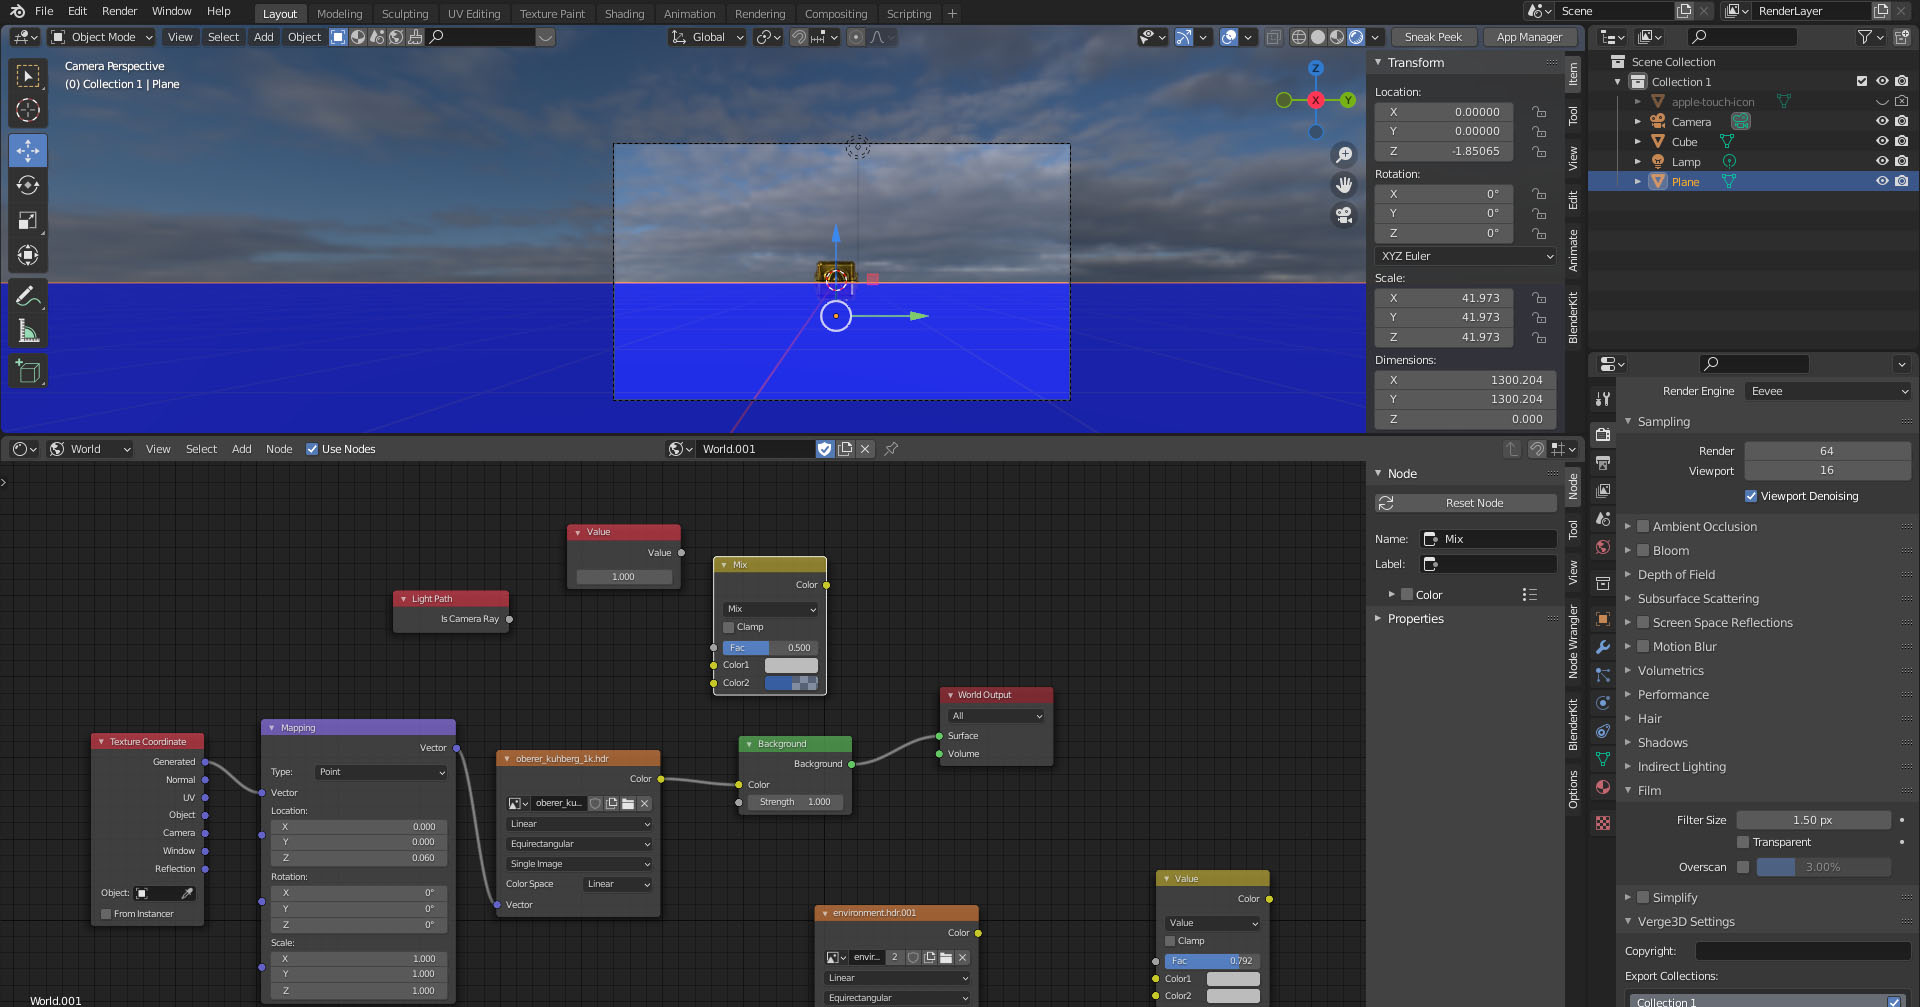Open the World shader type dropdown

[90, 449]
